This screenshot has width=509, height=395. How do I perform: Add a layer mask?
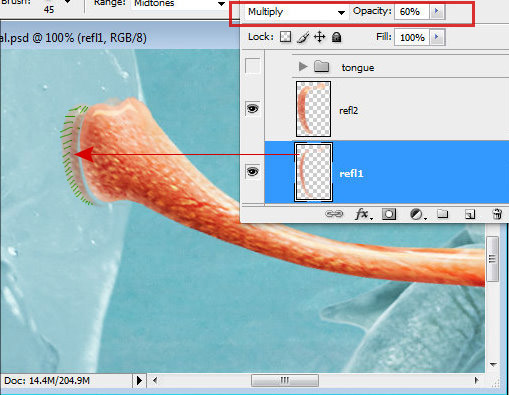point(389,214)
